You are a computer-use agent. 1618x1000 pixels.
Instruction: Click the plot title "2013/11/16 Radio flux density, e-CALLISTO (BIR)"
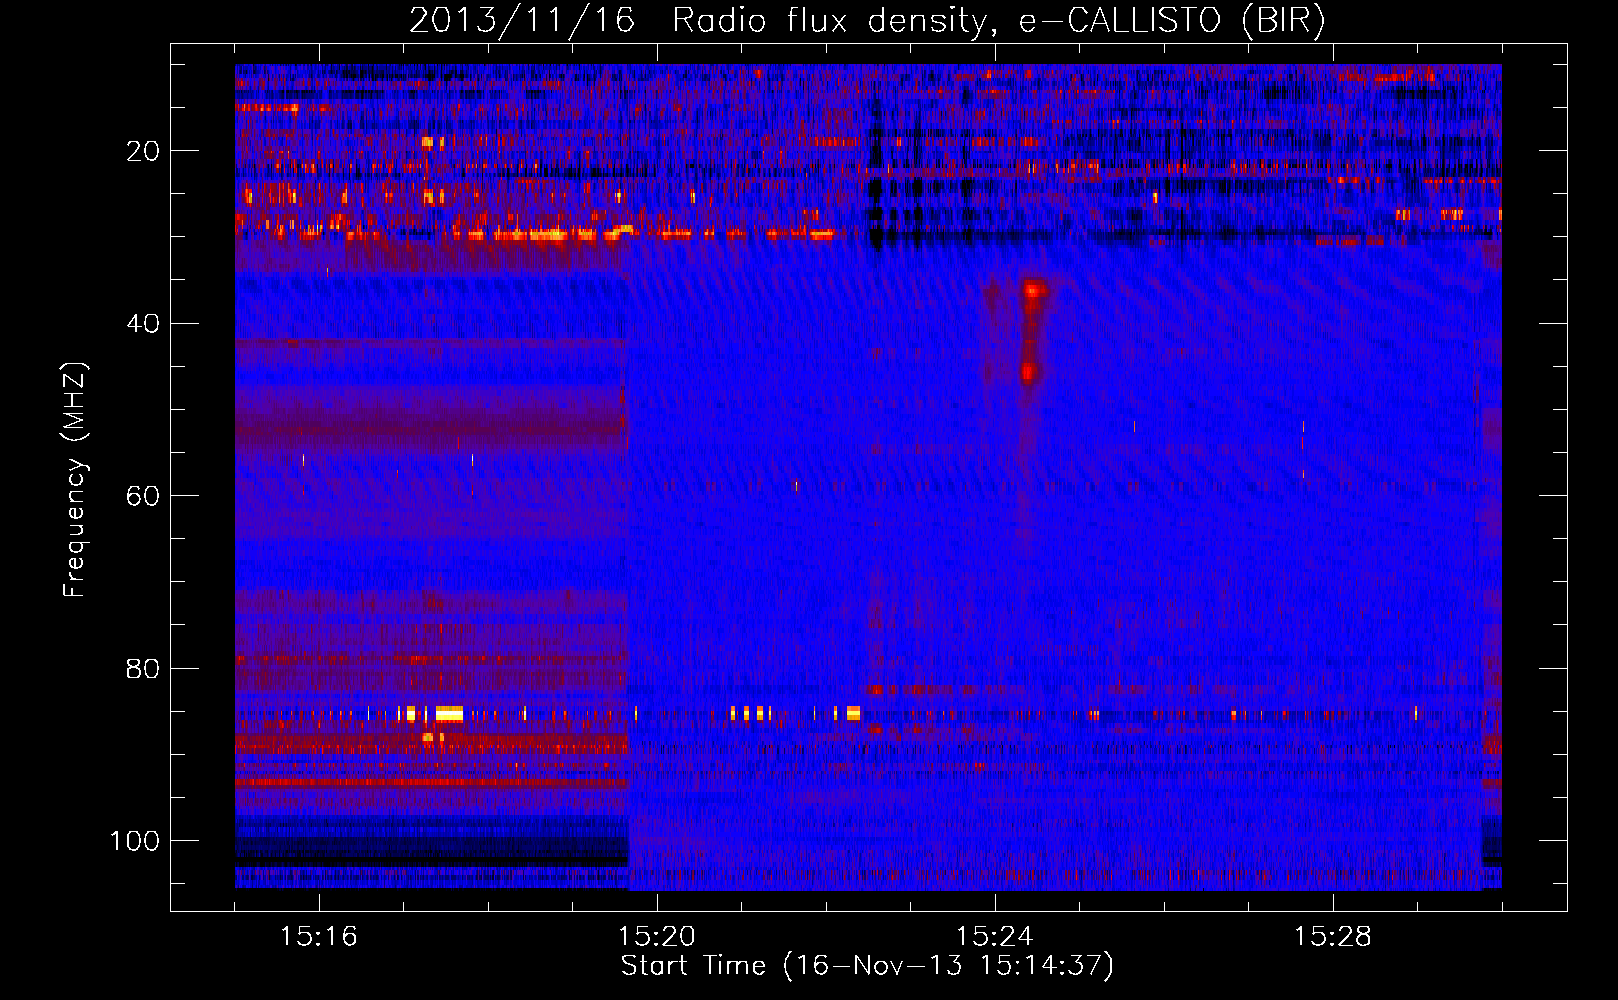867,20
